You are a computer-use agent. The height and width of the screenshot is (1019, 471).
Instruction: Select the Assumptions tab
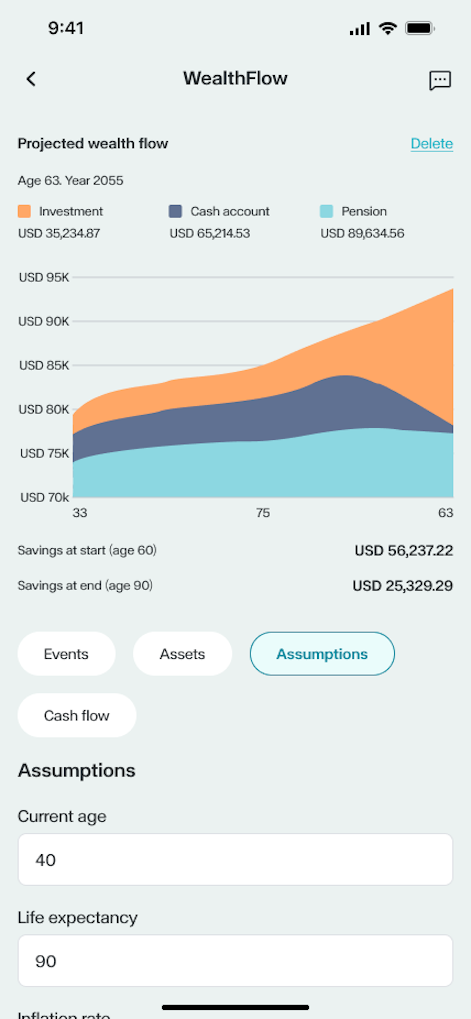[x=322, y=654]
